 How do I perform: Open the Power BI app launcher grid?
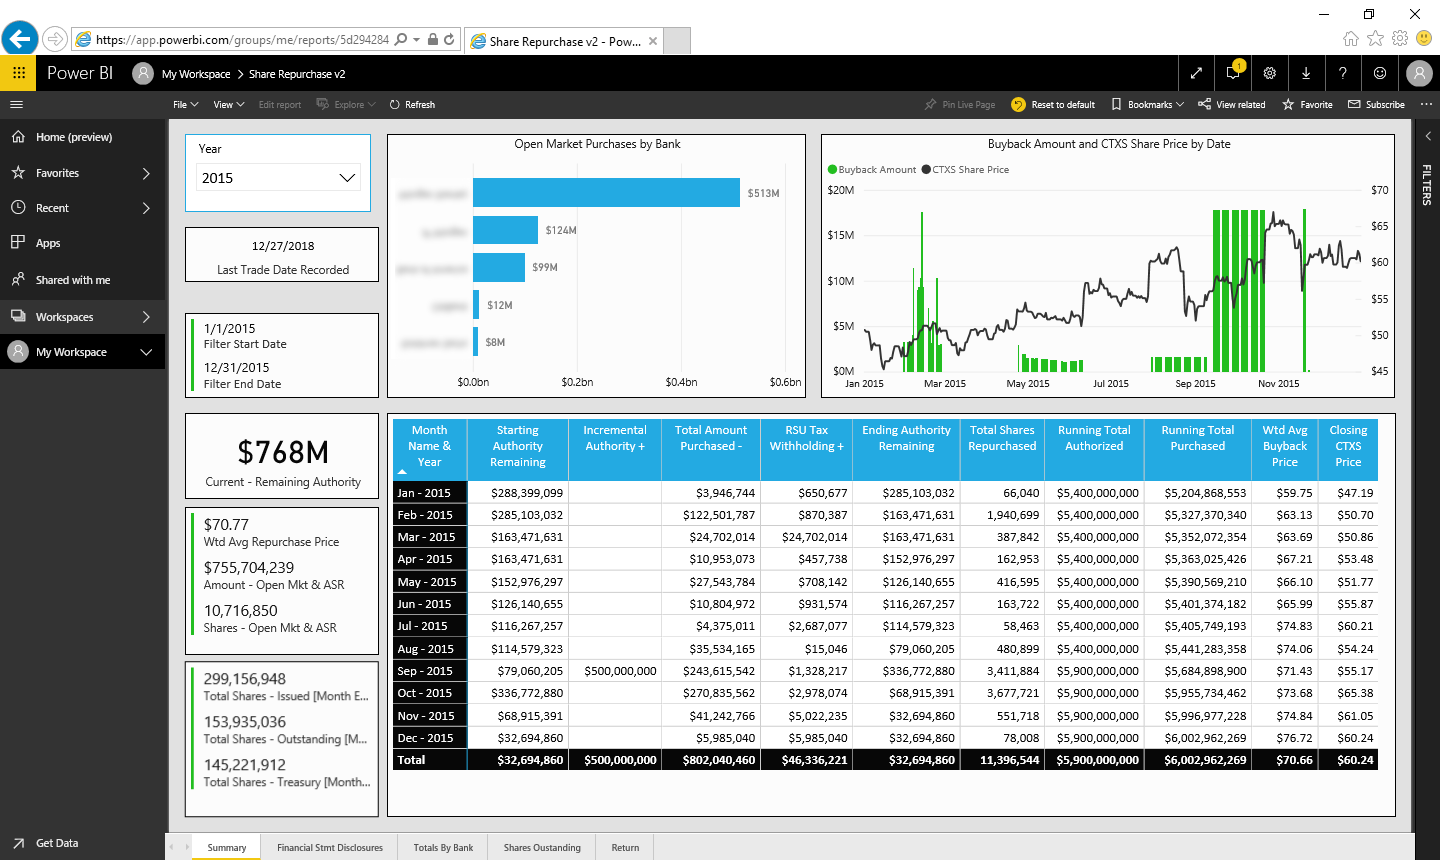18,73
